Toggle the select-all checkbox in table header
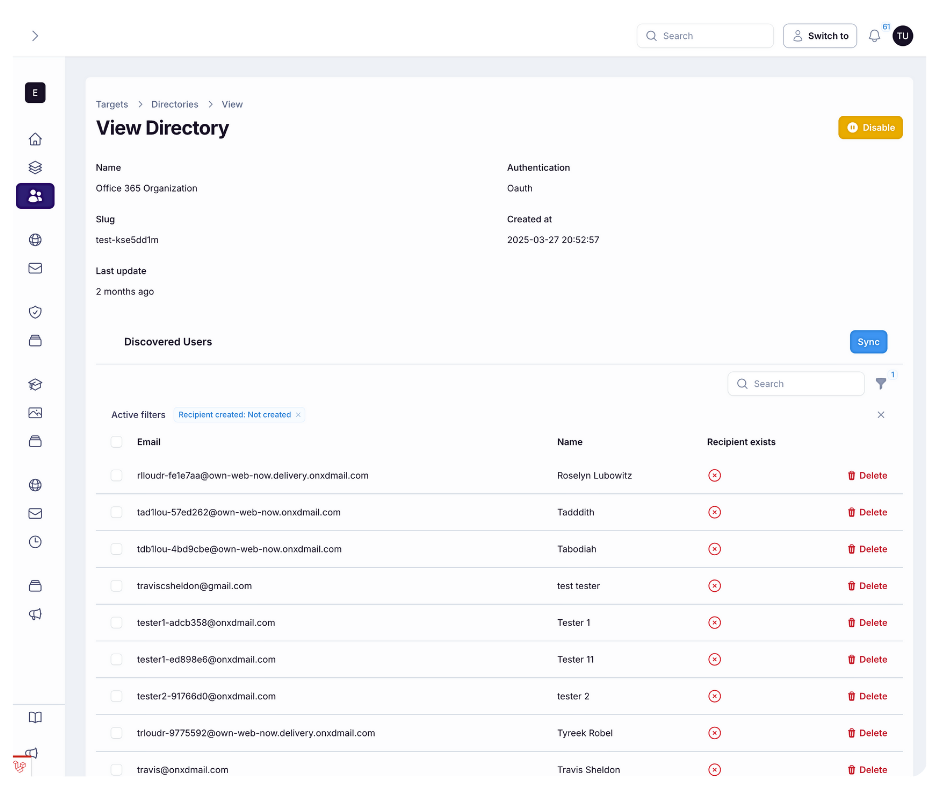 click(117, 442)
